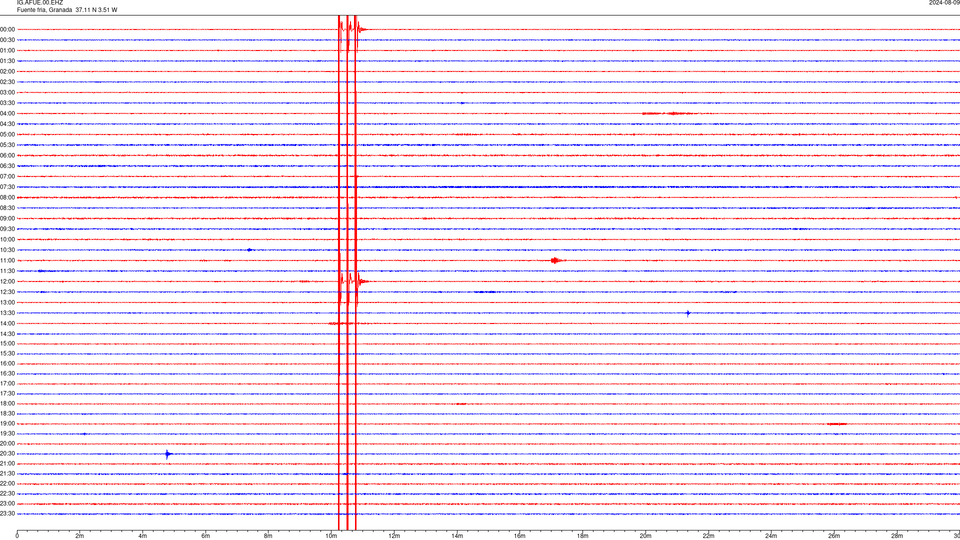This screenshot has height=540, width=960.
Task: Click the 26m tick label on the time axis
Action: pos(834,536)
